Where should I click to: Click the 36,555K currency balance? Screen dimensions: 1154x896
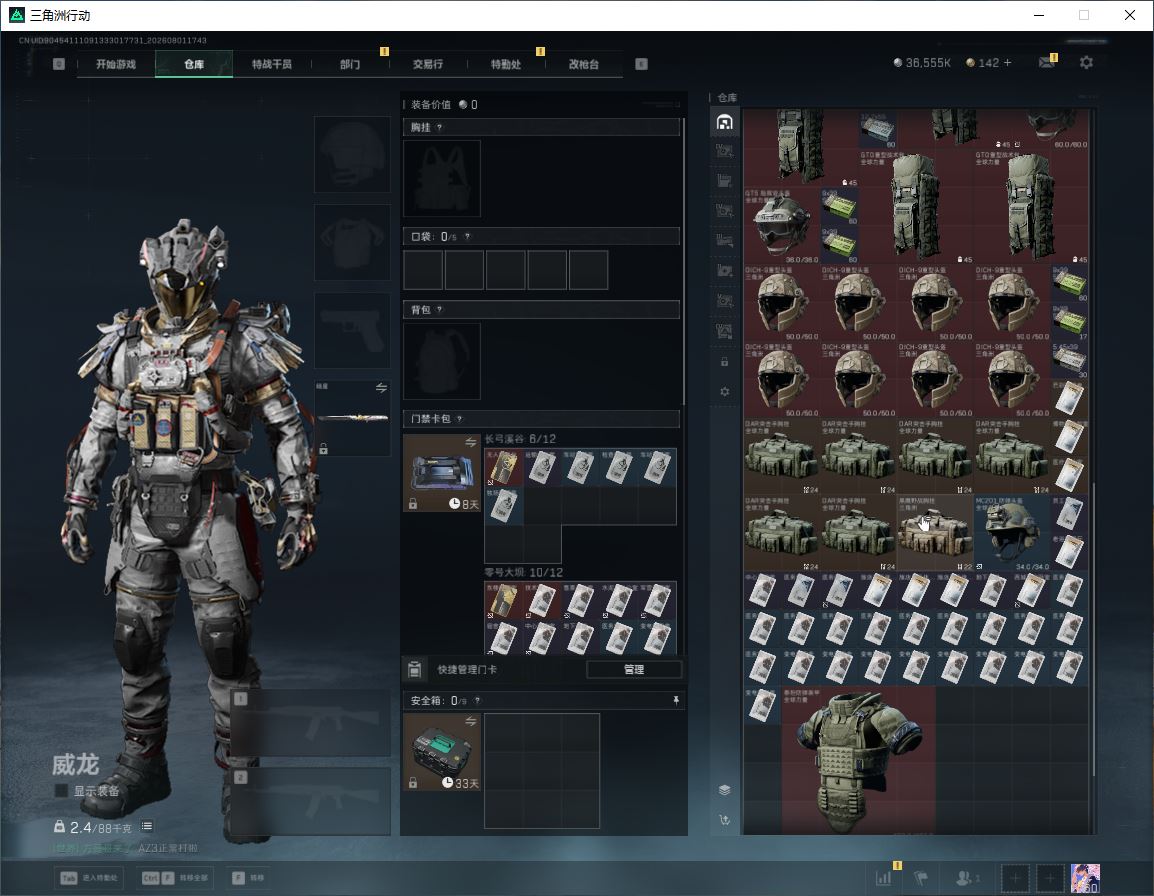click(x=921, y=63)
